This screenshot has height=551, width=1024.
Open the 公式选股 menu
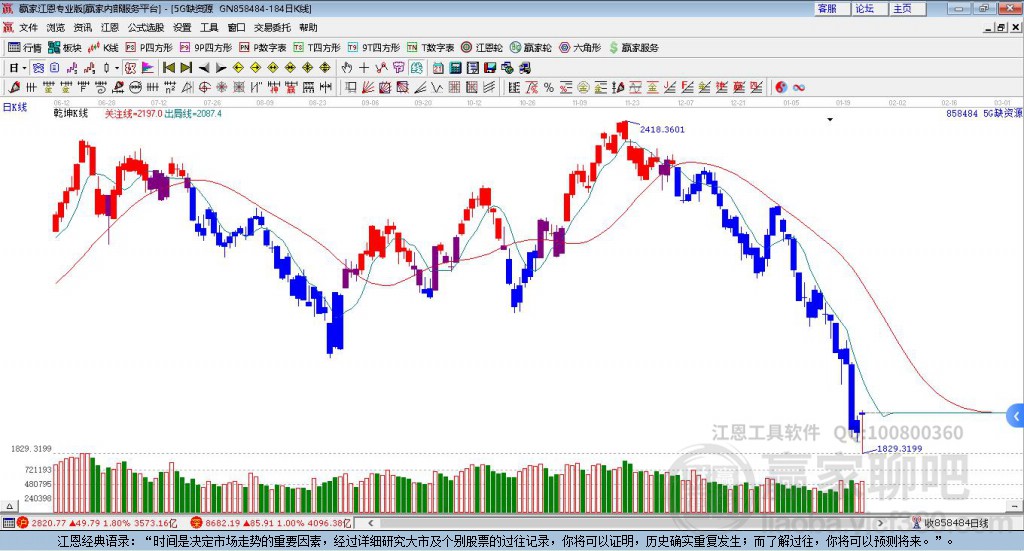coord(146,27)
